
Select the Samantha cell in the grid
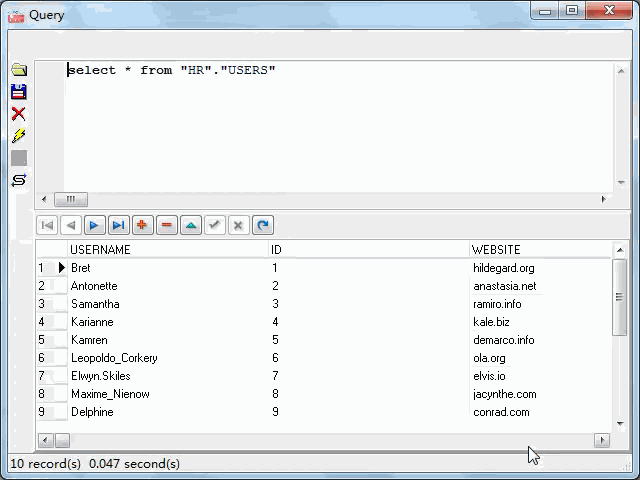(95, 304)
